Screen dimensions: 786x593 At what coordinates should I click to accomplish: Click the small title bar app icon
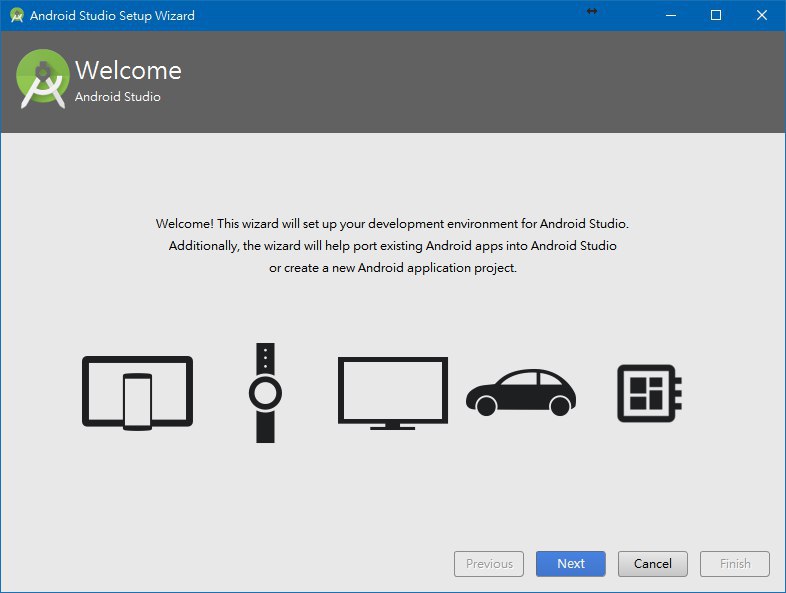(x=16, y=16)
